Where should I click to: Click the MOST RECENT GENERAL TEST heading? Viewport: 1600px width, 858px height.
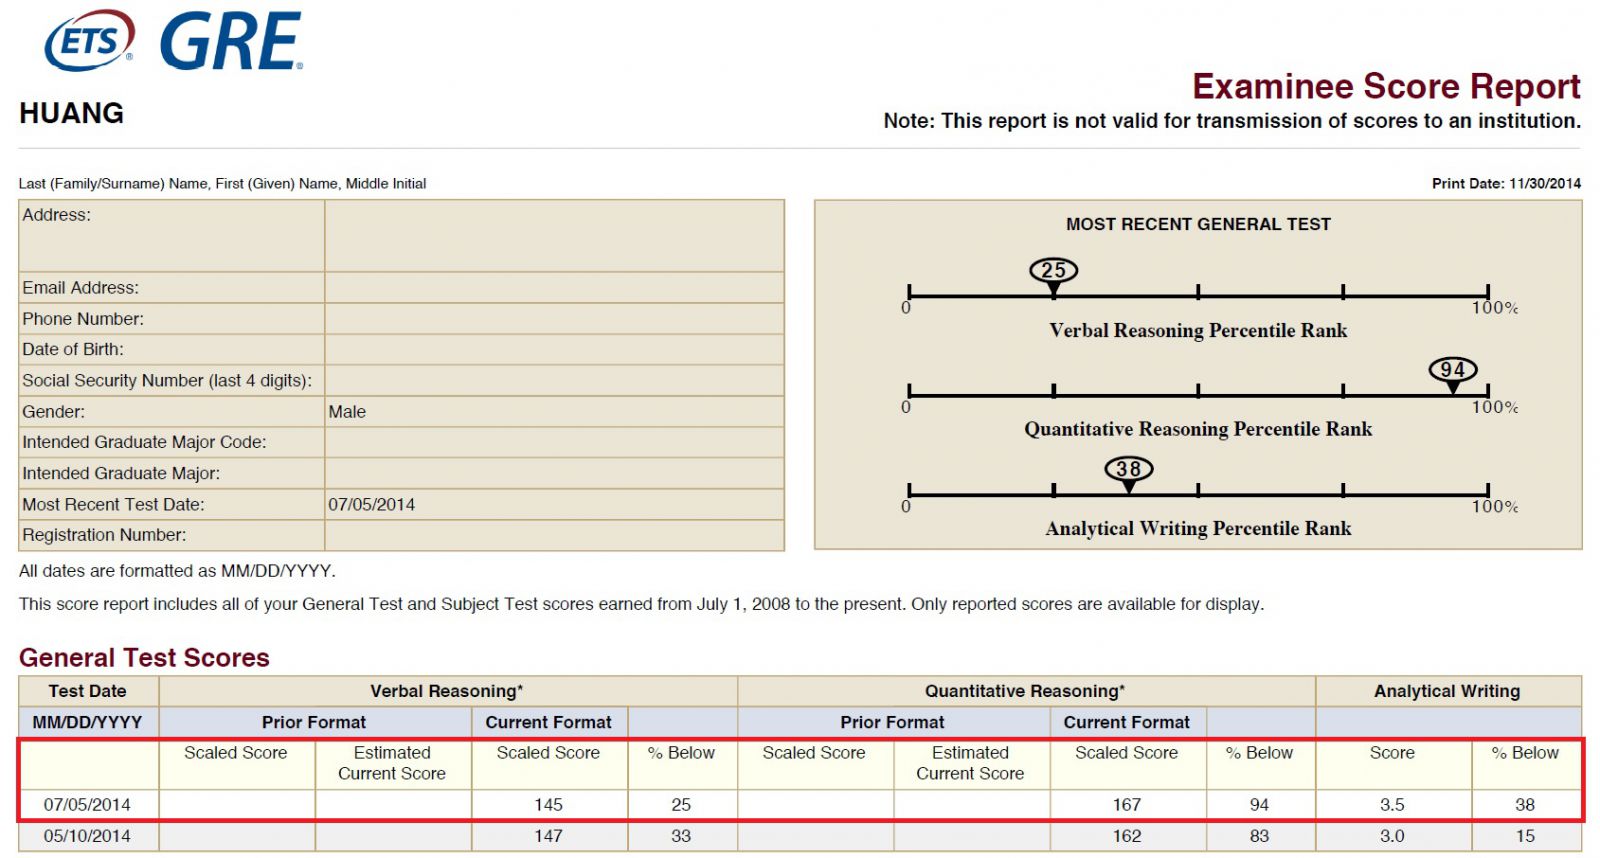pyautogui.click(x=1198, y=224)
